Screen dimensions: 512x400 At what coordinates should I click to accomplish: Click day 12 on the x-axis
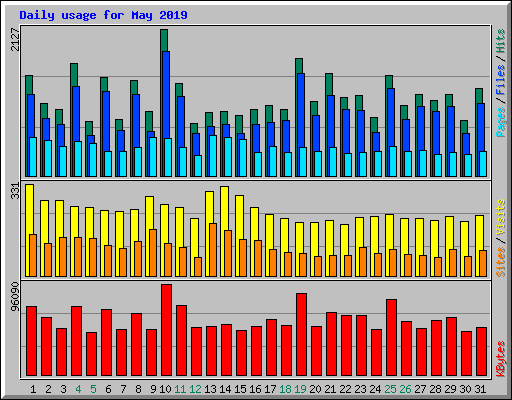[195, 389]
